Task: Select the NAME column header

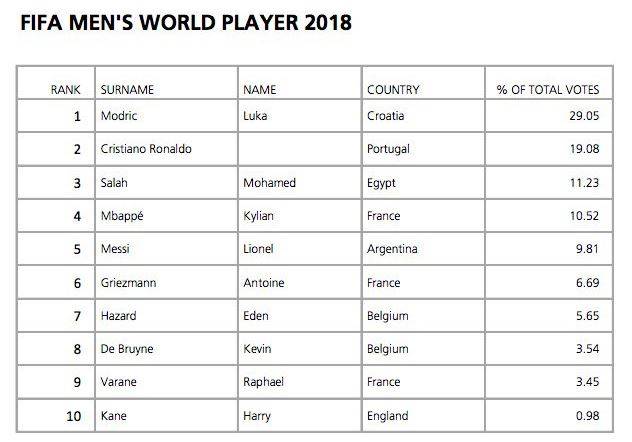Action: pyautogui.click(x=259, y=89)
